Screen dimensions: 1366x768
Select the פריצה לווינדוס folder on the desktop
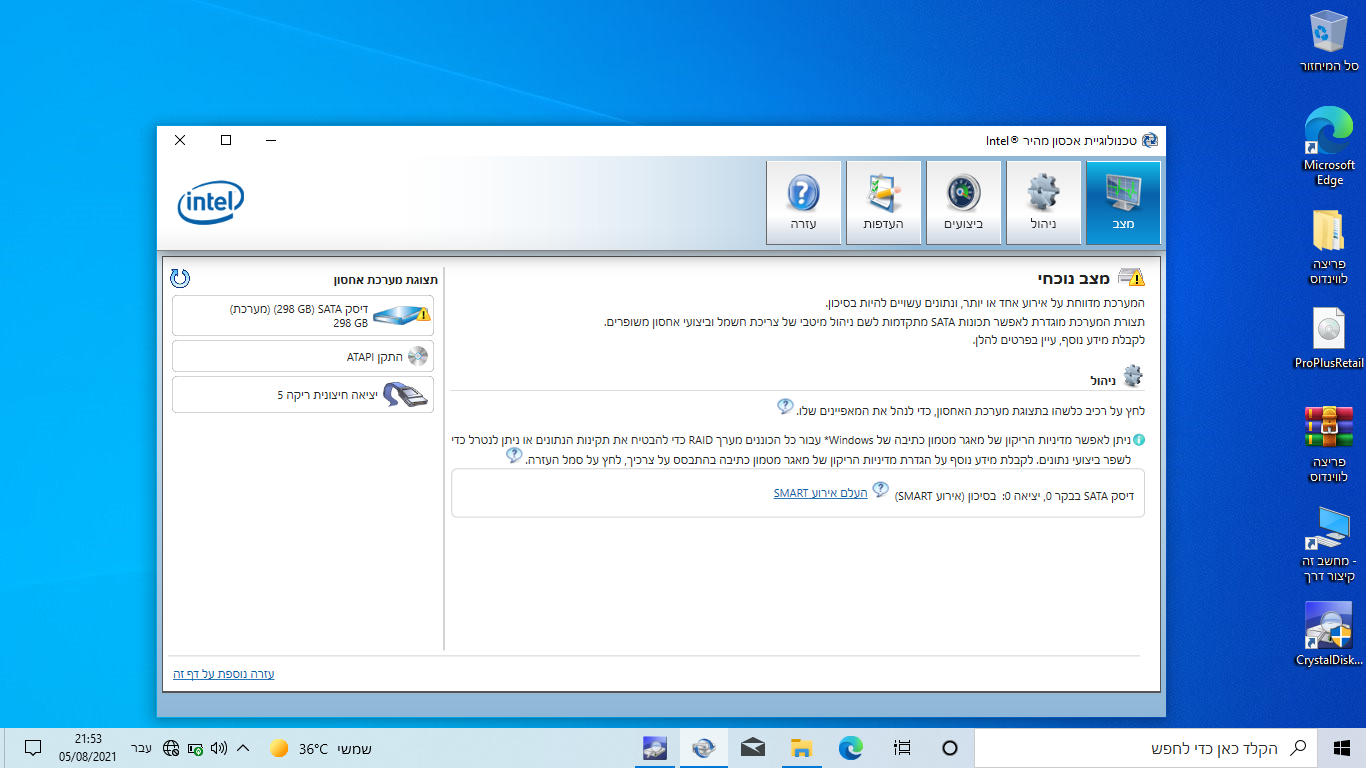click(1329, 247)
